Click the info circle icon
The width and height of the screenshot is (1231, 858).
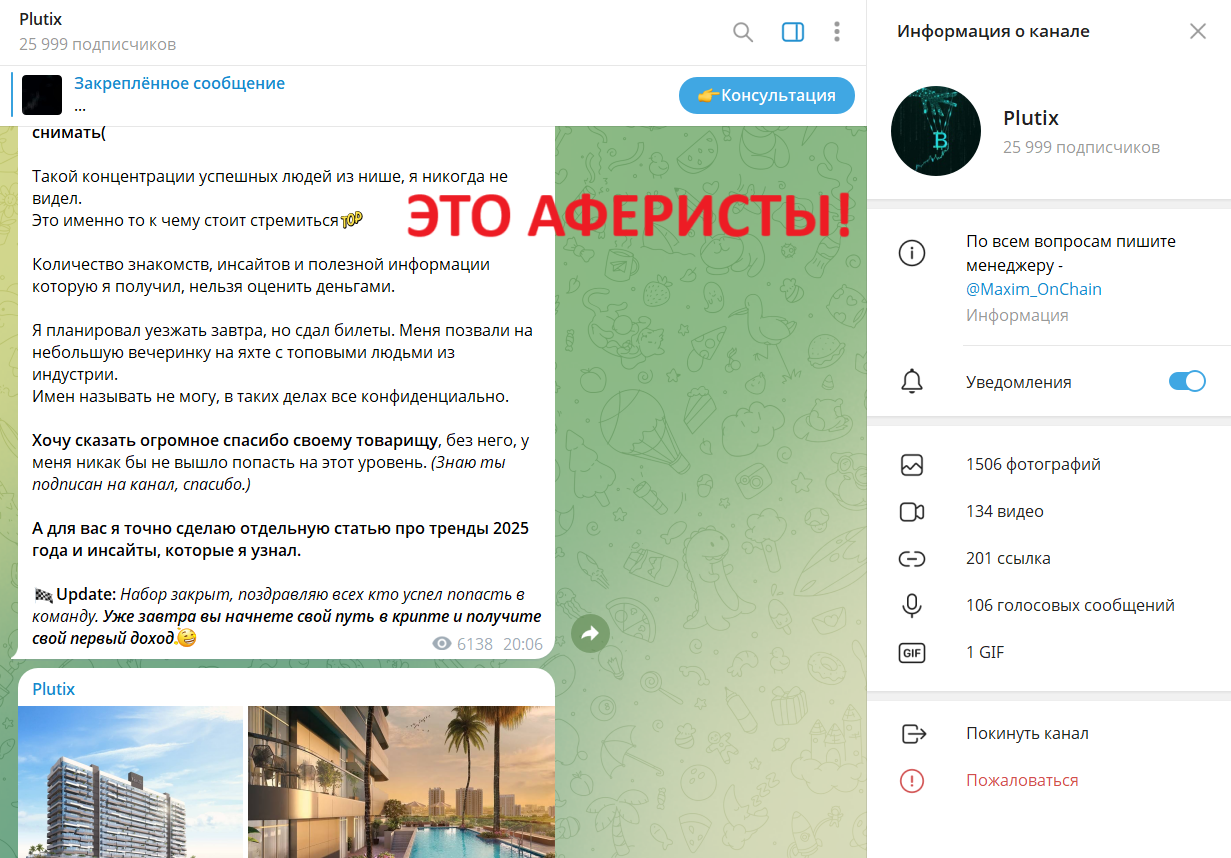[912, 254]
